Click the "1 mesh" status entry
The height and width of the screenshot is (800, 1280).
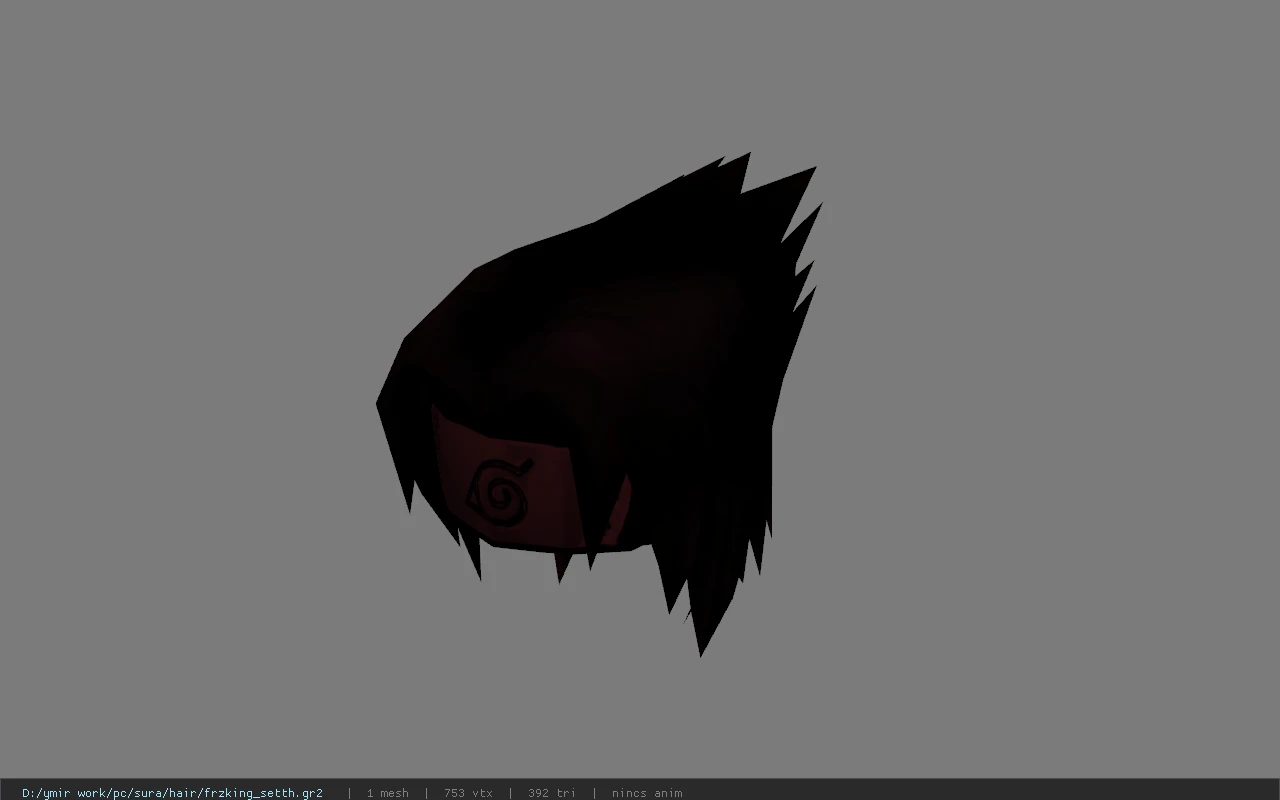pyautogui.click(x=388, y=793)
